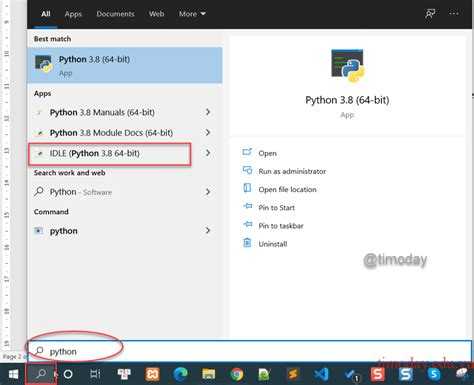Open the checkmark app with badge on taskbar
474x385 pixels.
[350, 375]
